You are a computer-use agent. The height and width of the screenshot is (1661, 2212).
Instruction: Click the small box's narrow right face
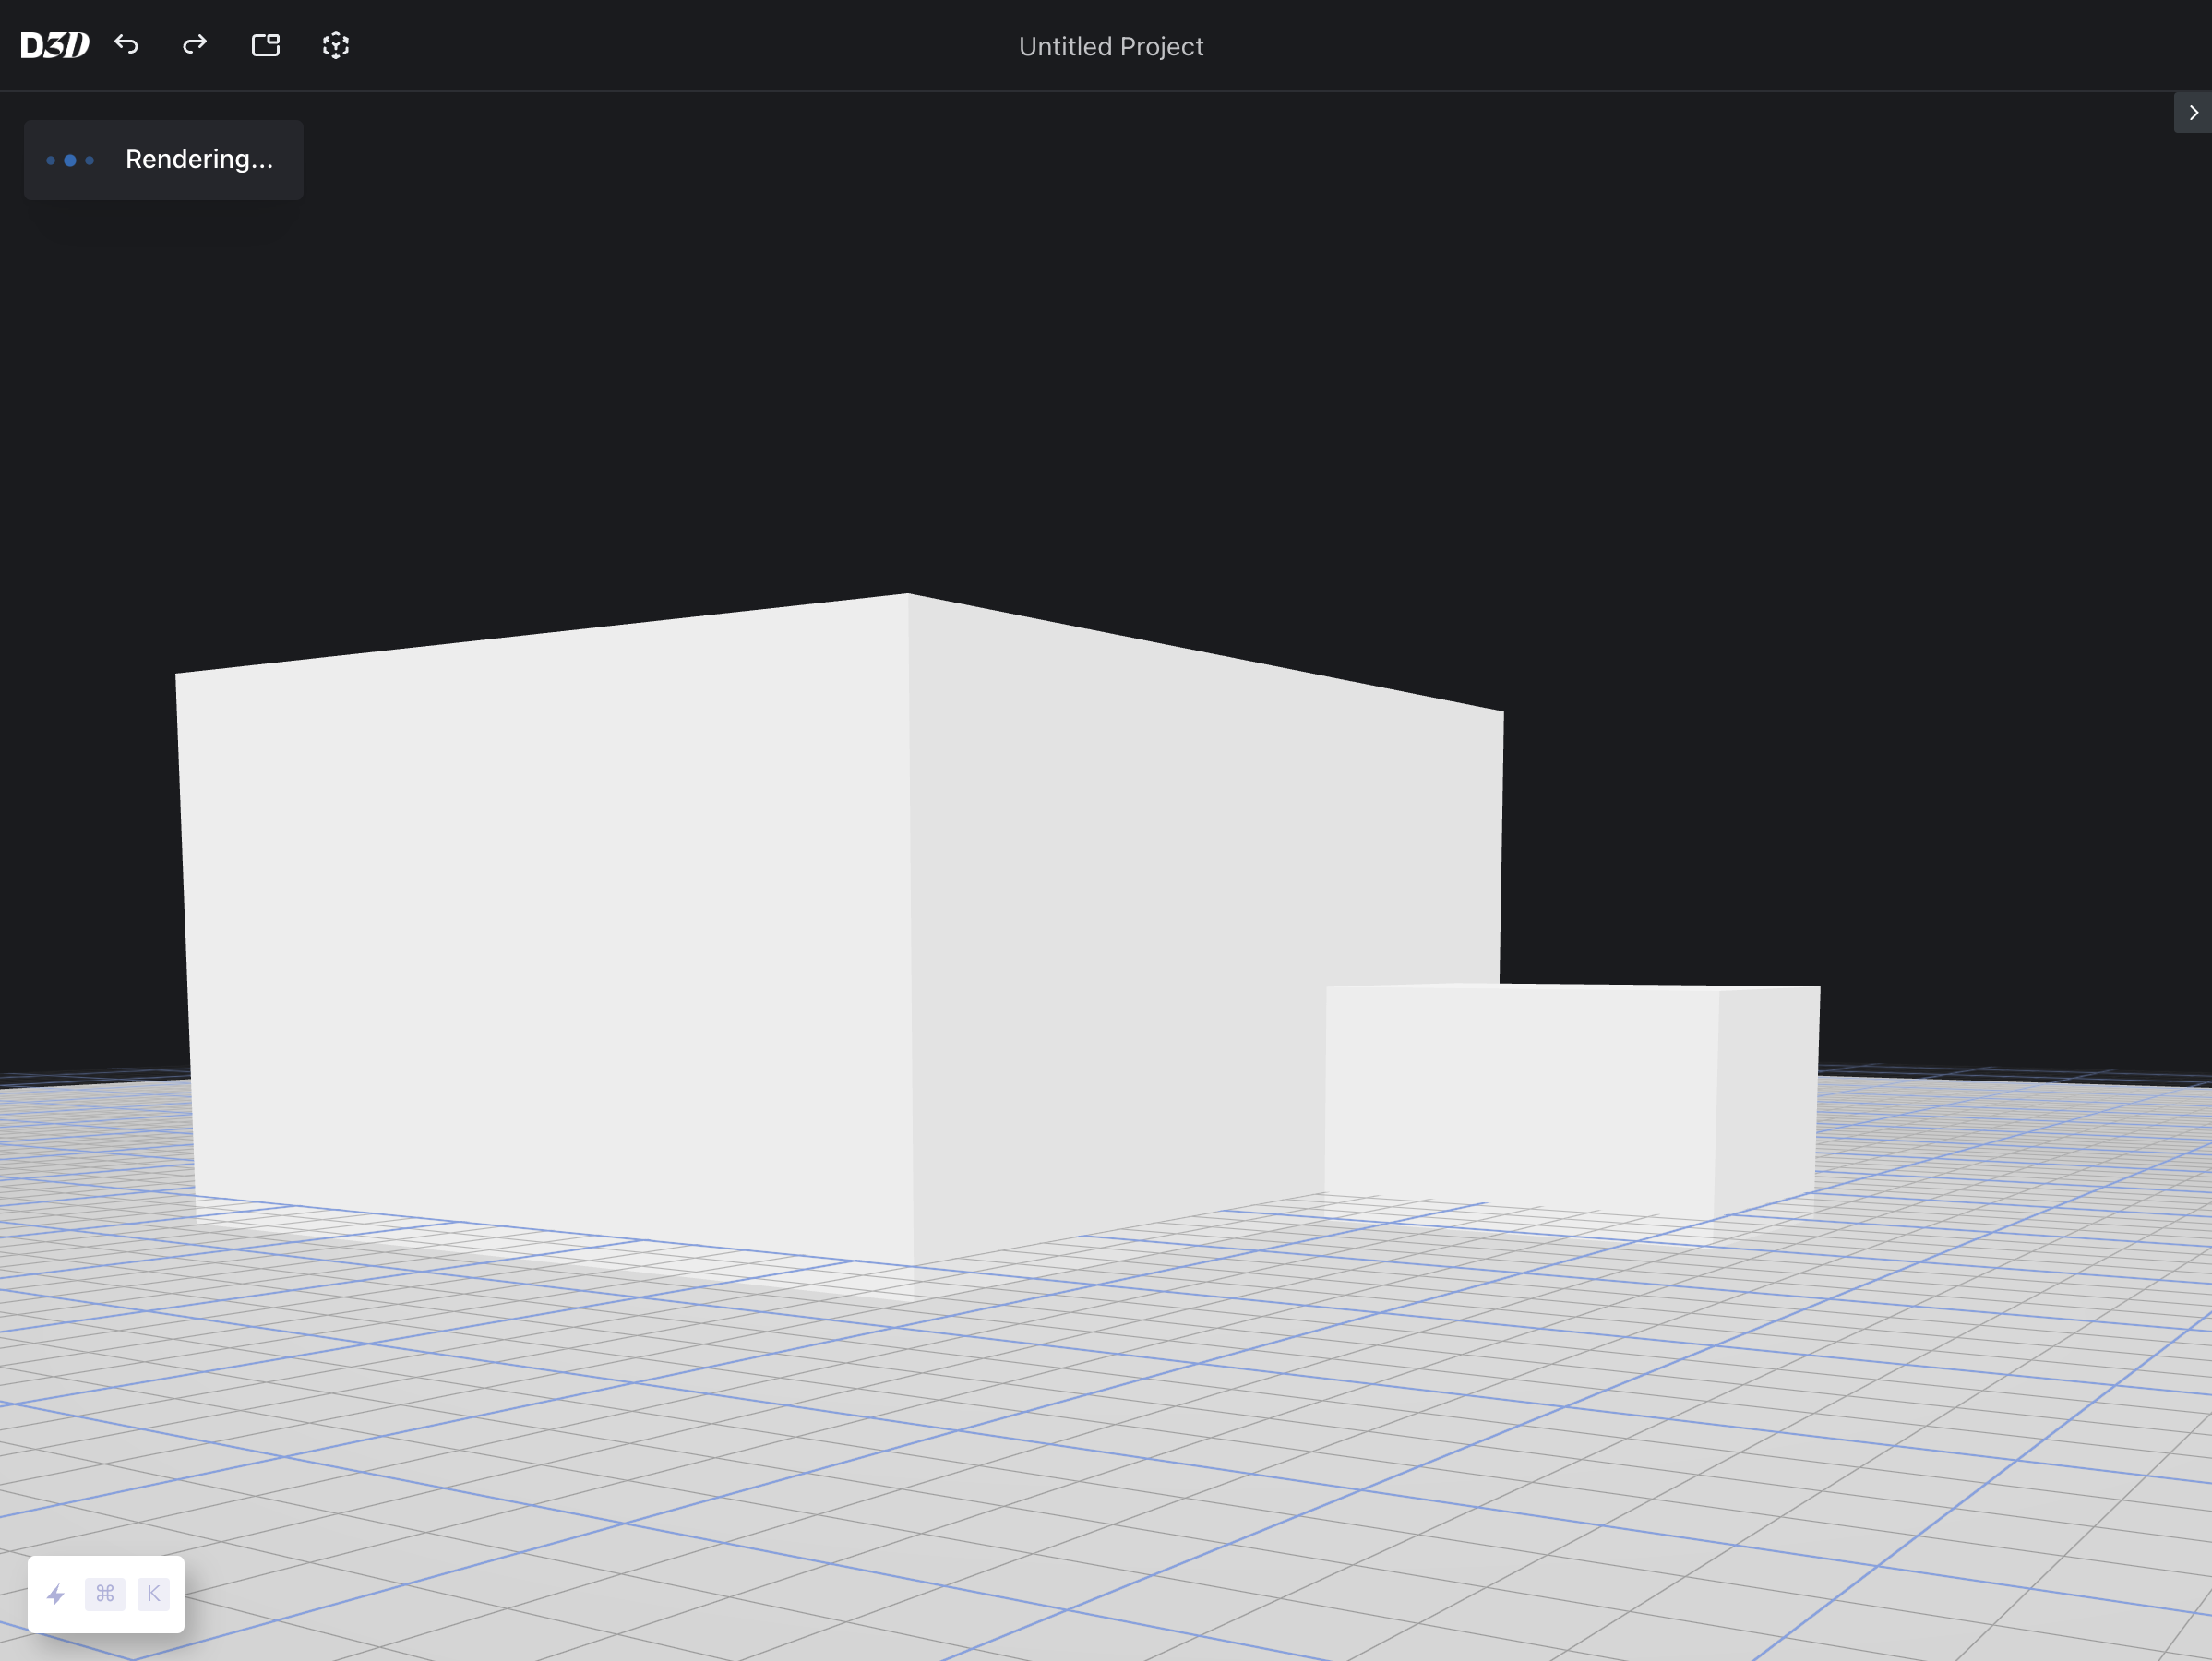tap(1767, 1100)
